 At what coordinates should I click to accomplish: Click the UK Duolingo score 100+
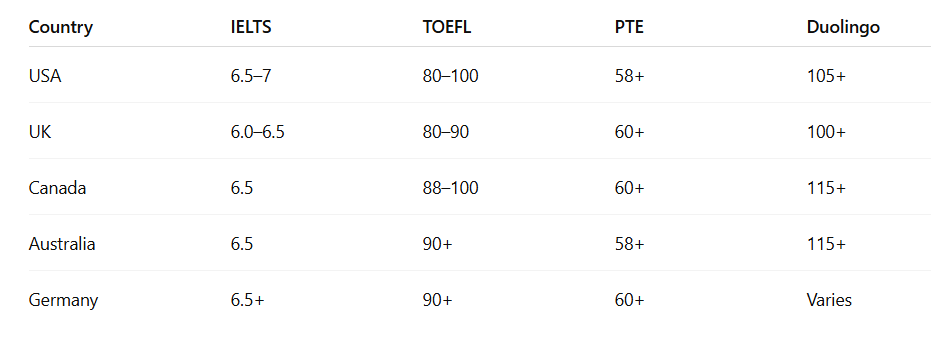coord(826,132)
